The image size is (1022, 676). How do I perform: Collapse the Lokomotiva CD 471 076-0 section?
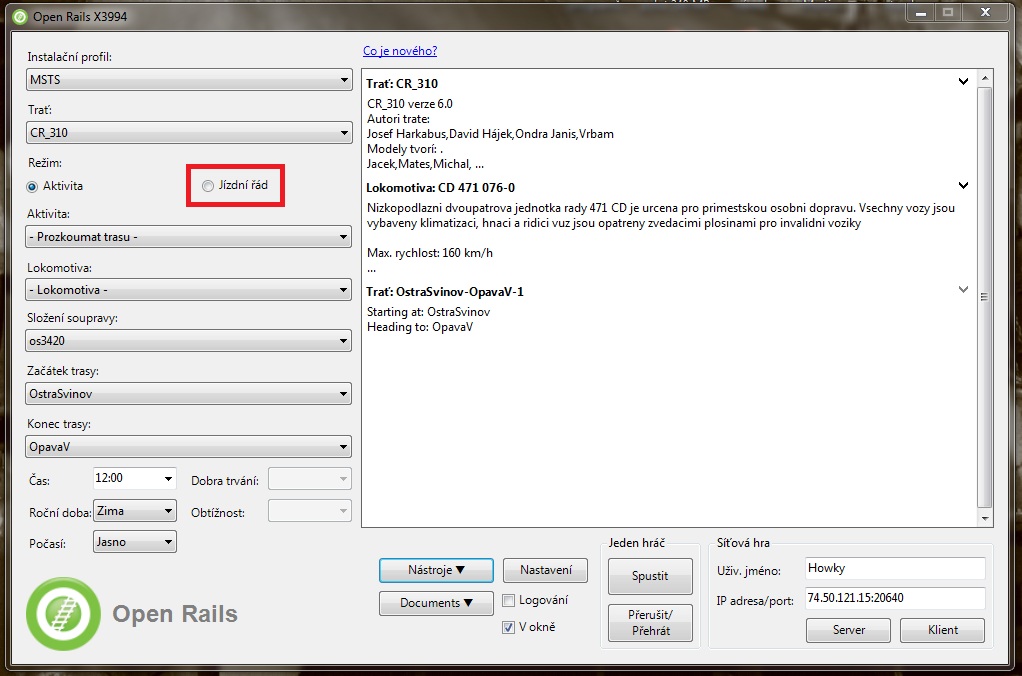pyautogui.click(x=963, y=186)
